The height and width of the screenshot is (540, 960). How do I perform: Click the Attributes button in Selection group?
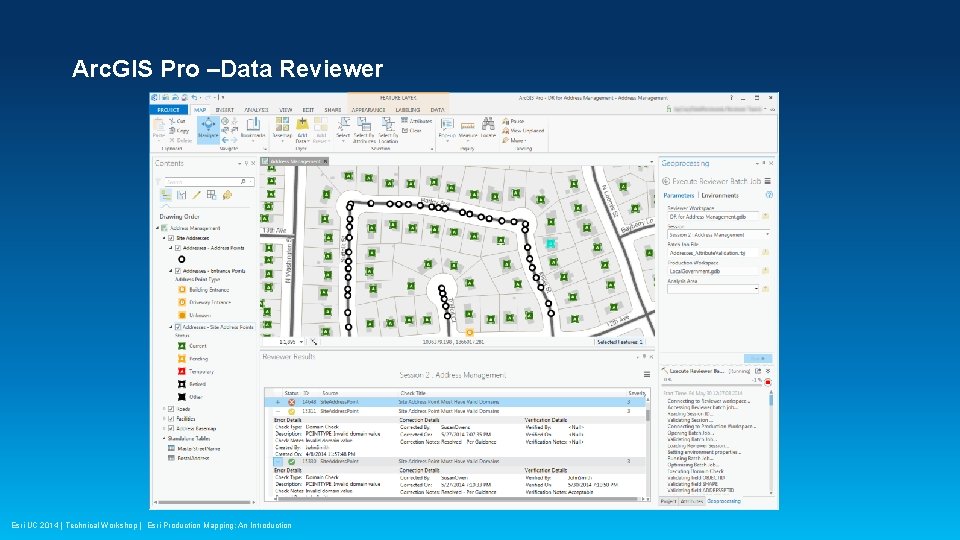416,121
